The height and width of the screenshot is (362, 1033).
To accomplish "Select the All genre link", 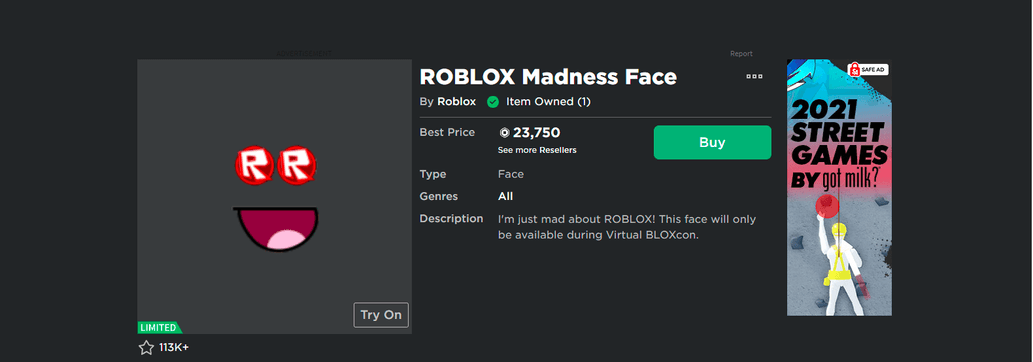I will (x=505, y=196).
